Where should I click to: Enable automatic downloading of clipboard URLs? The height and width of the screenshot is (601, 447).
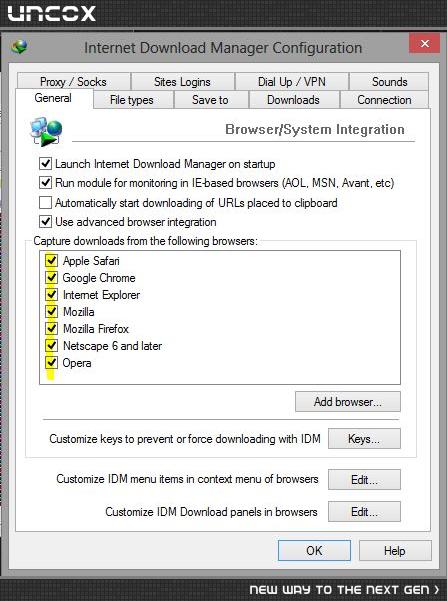[x=45, y=202]
